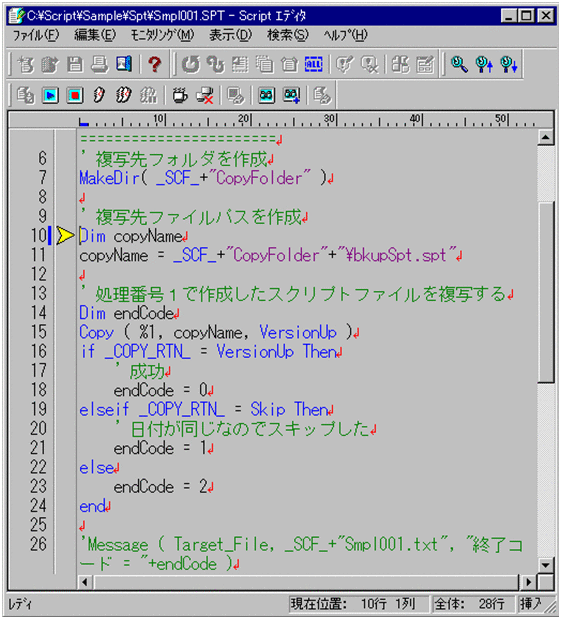The width and height of the screenshot is (563, 620).
Task: Click the binoculars watch icon
Action: pyautogui.click(x=267, y=95)
